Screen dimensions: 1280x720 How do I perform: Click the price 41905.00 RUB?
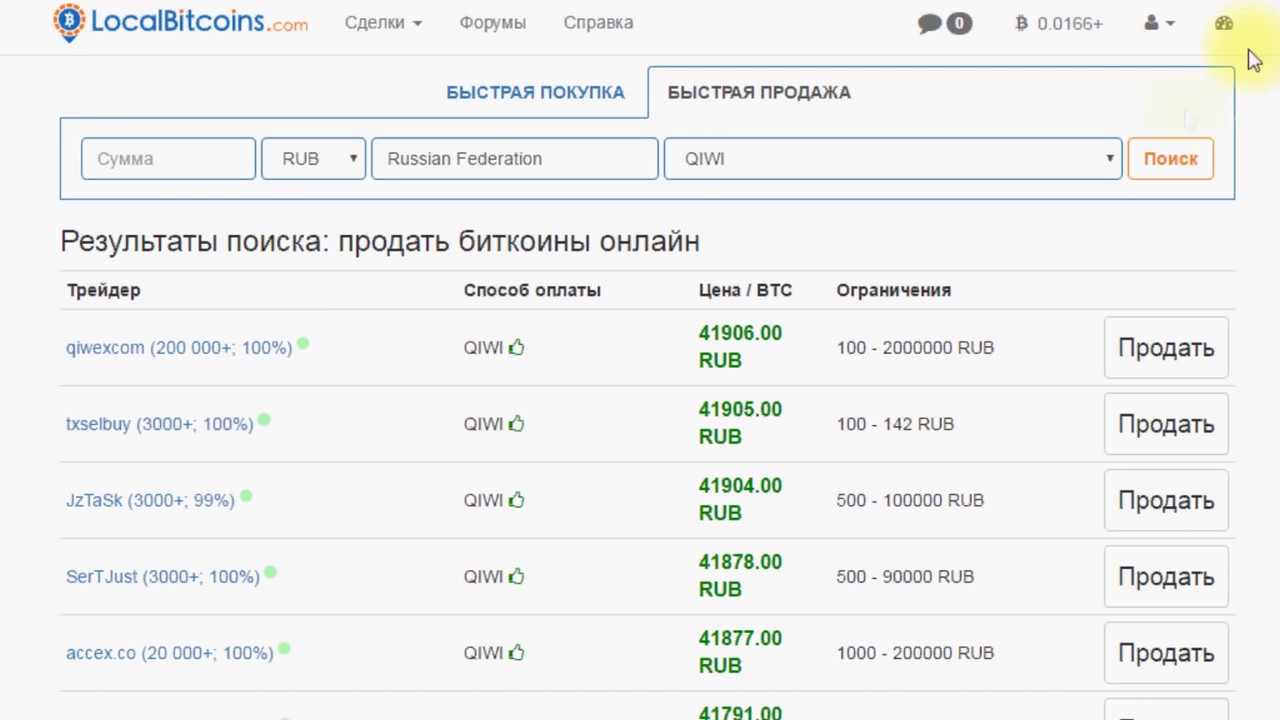(x=740, y=423)
